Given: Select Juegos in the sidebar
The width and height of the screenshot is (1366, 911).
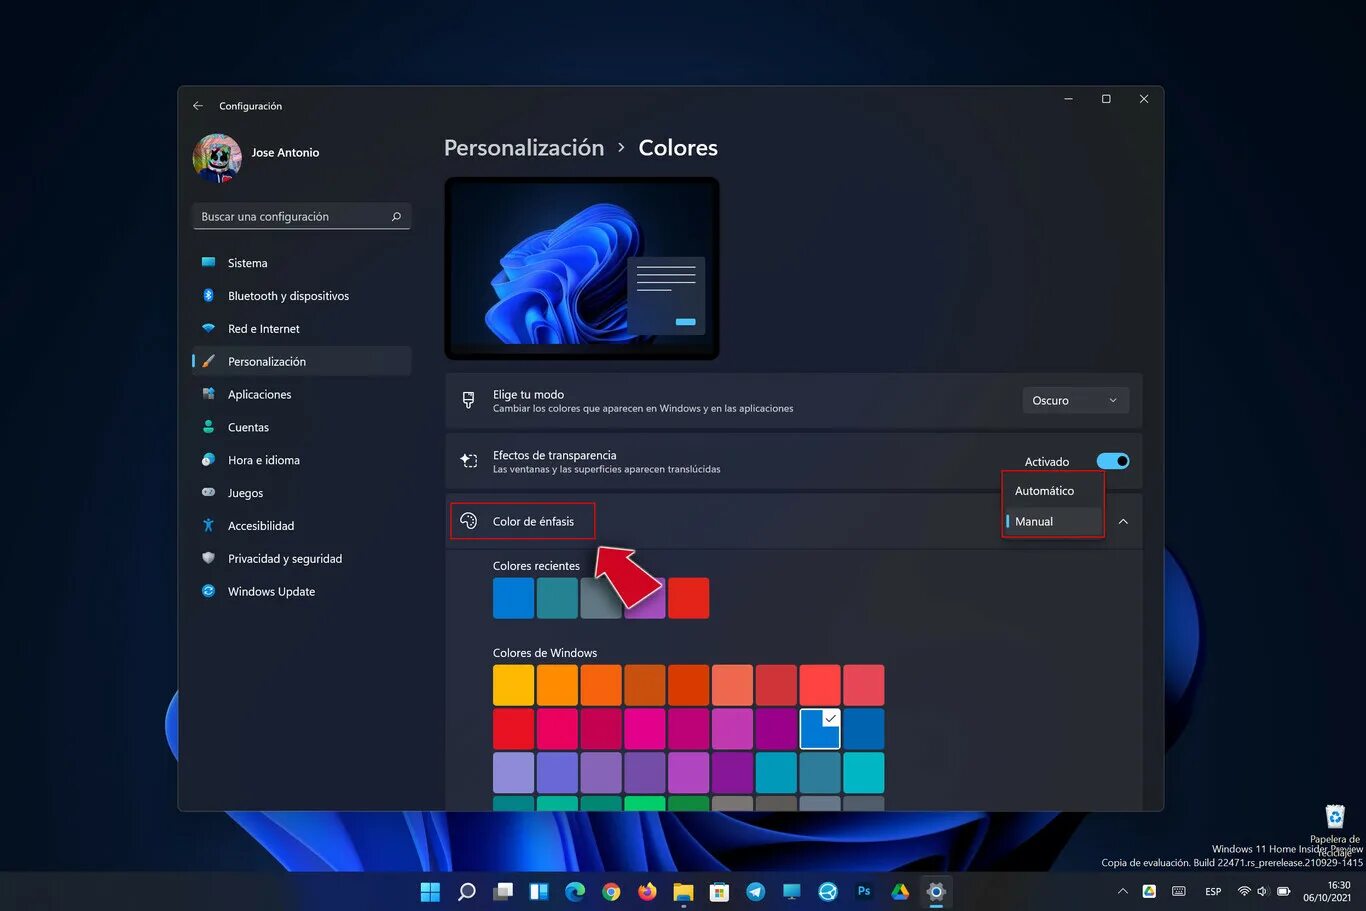Looking at the screenshot, I should click(x=301, y=493).
